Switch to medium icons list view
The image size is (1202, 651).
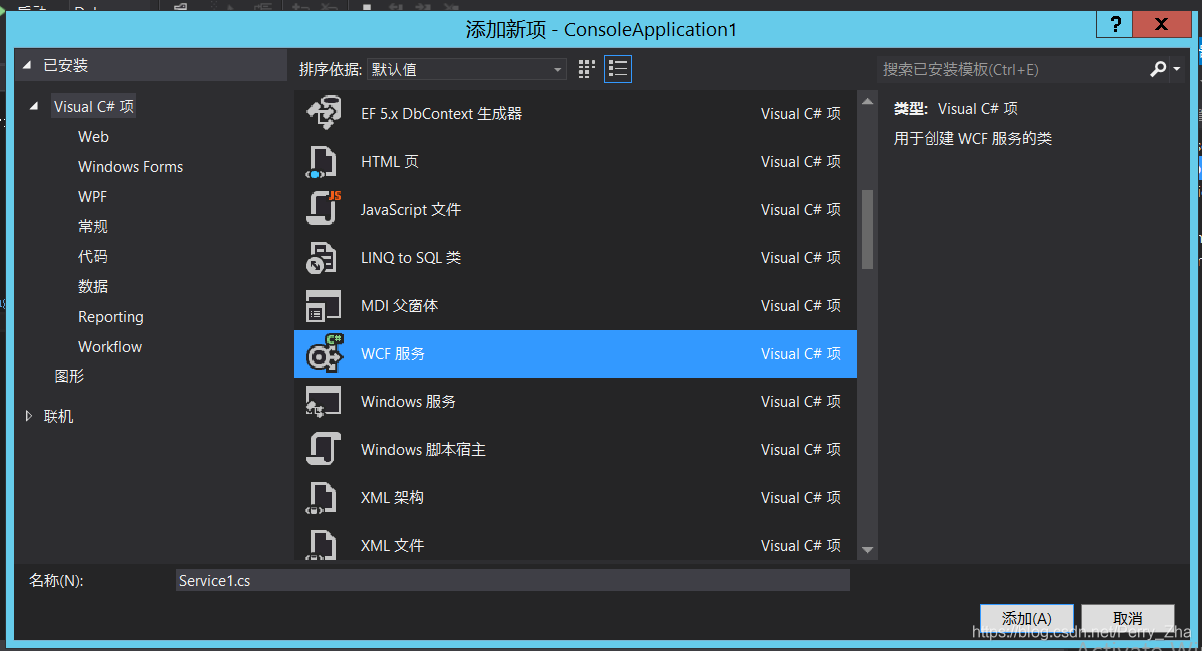tap(618, 69)
